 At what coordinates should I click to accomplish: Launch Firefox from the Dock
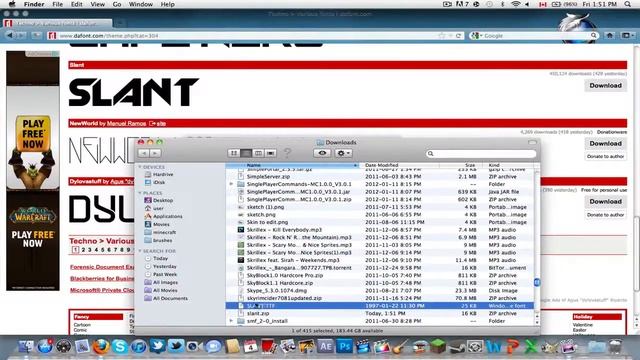(x=101, y=347)
